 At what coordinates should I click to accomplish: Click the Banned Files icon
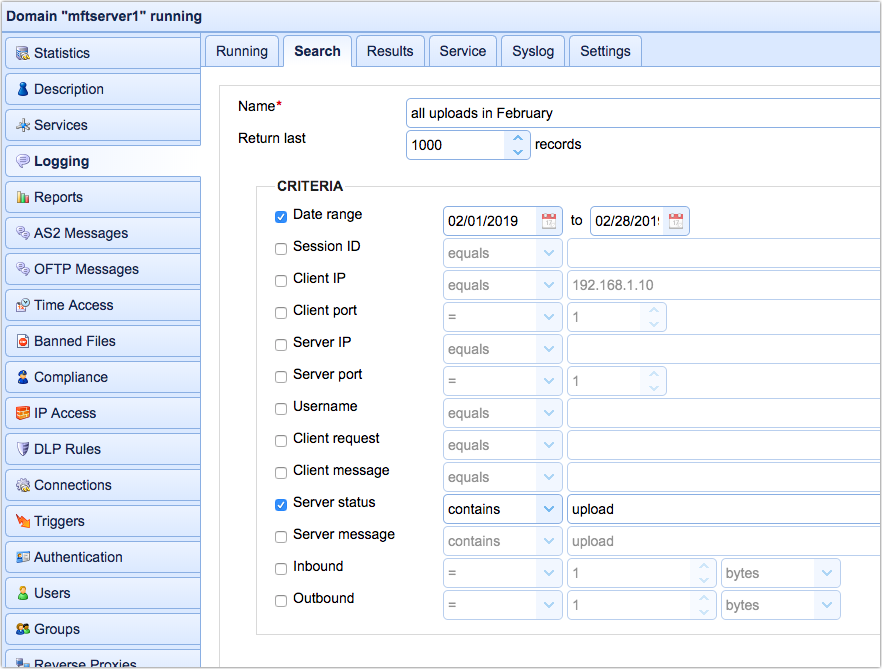tap(22, 341)
